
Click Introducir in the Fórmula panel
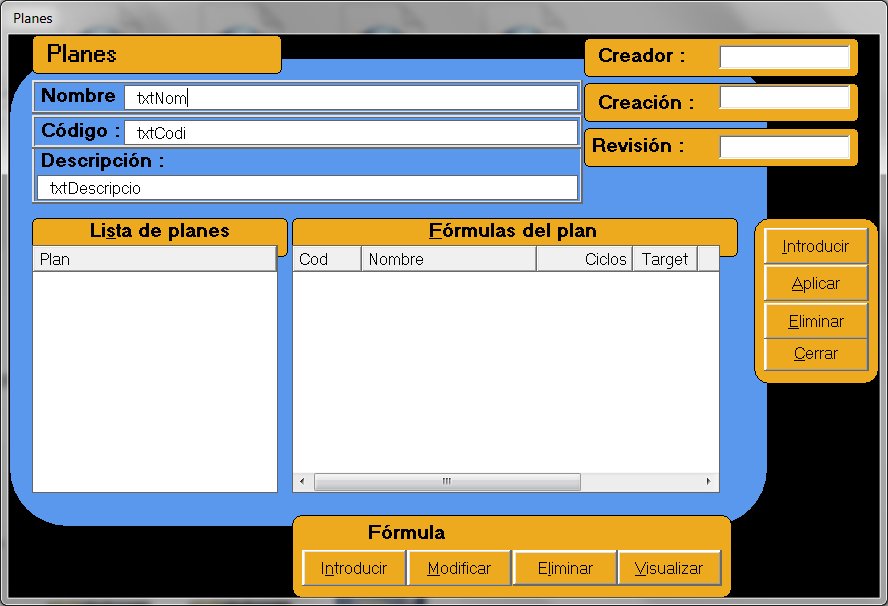(x=354, y=569)
